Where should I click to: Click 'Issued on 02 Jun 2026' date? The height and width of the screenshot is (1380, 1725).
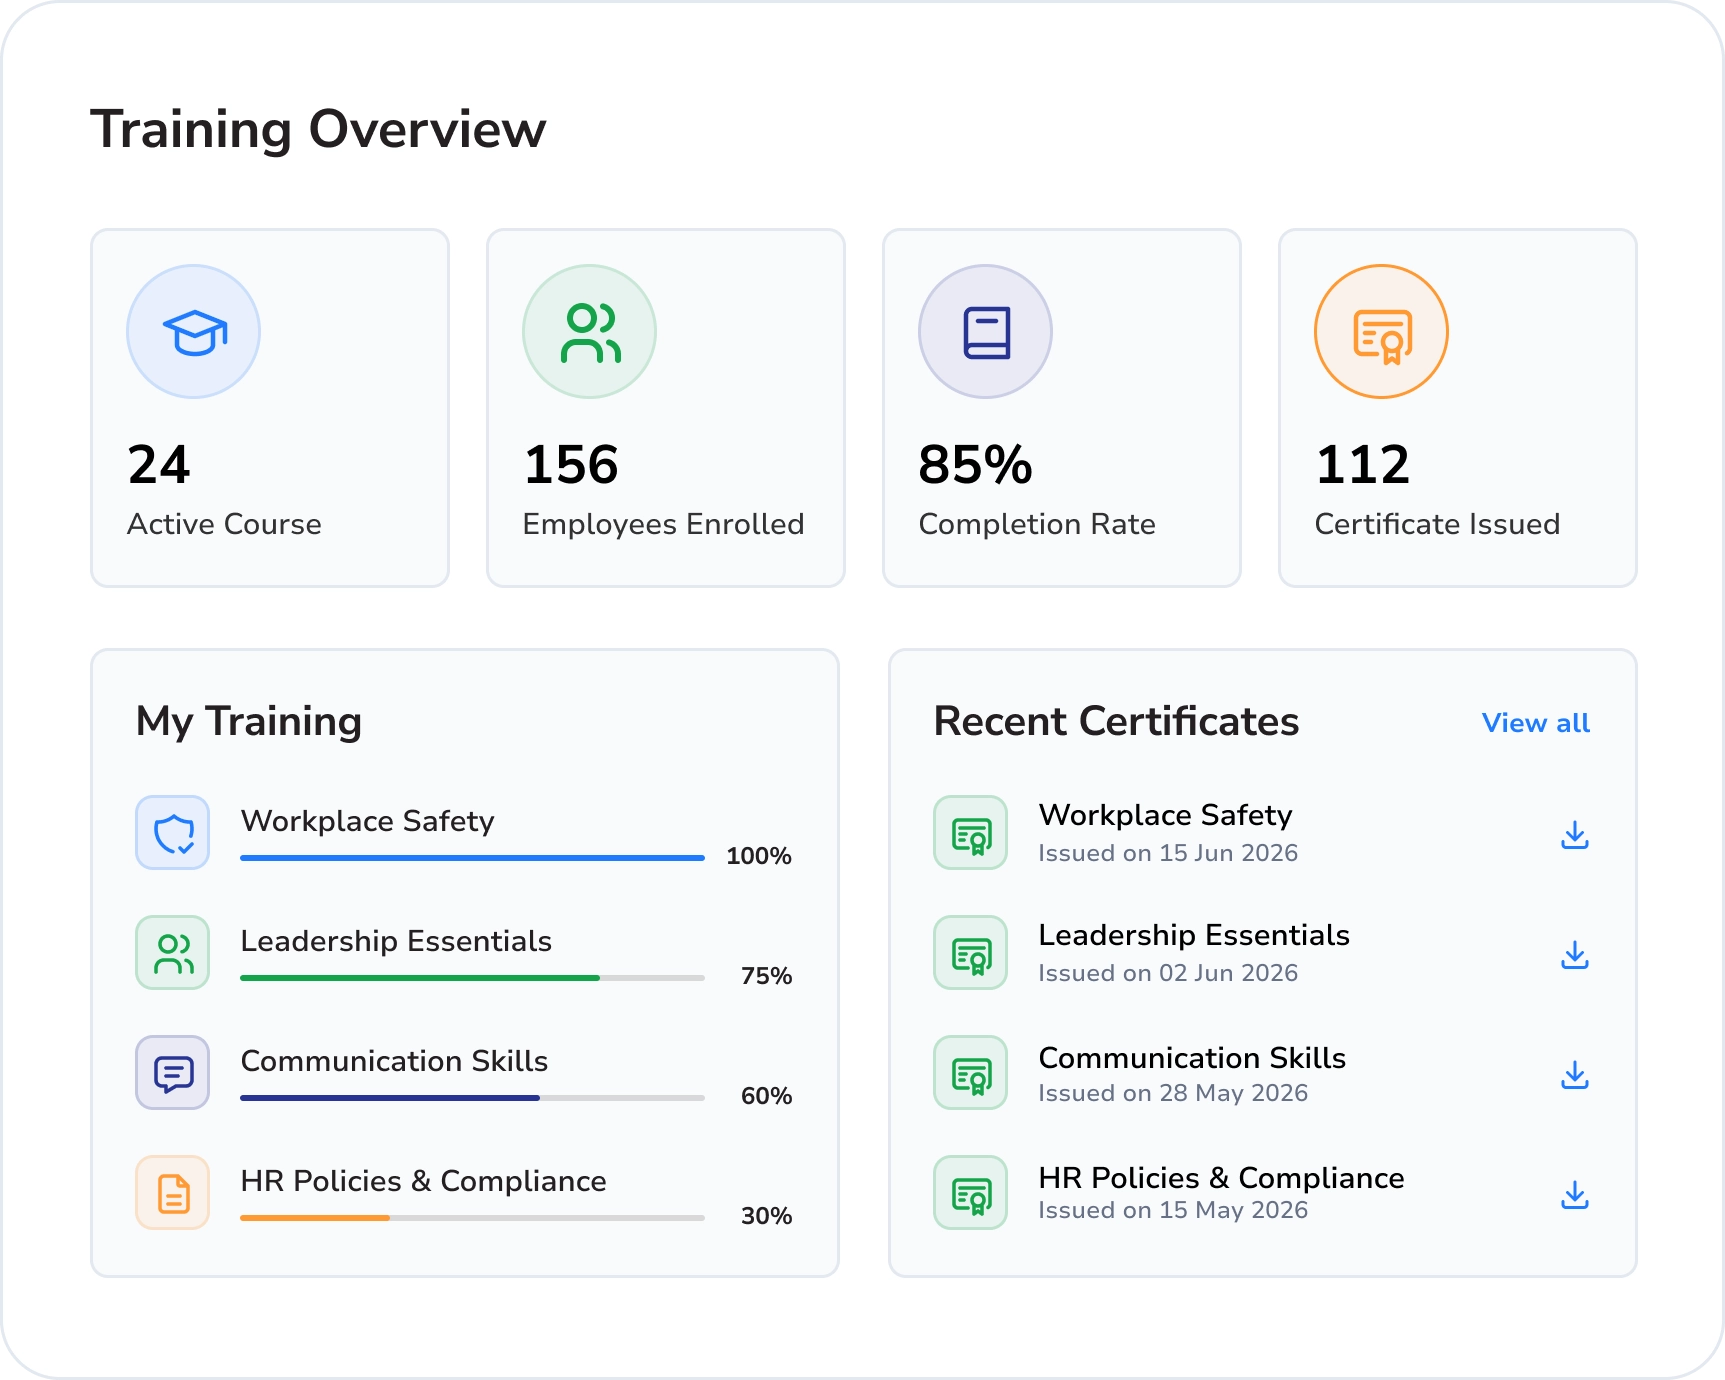point(1168,973)
